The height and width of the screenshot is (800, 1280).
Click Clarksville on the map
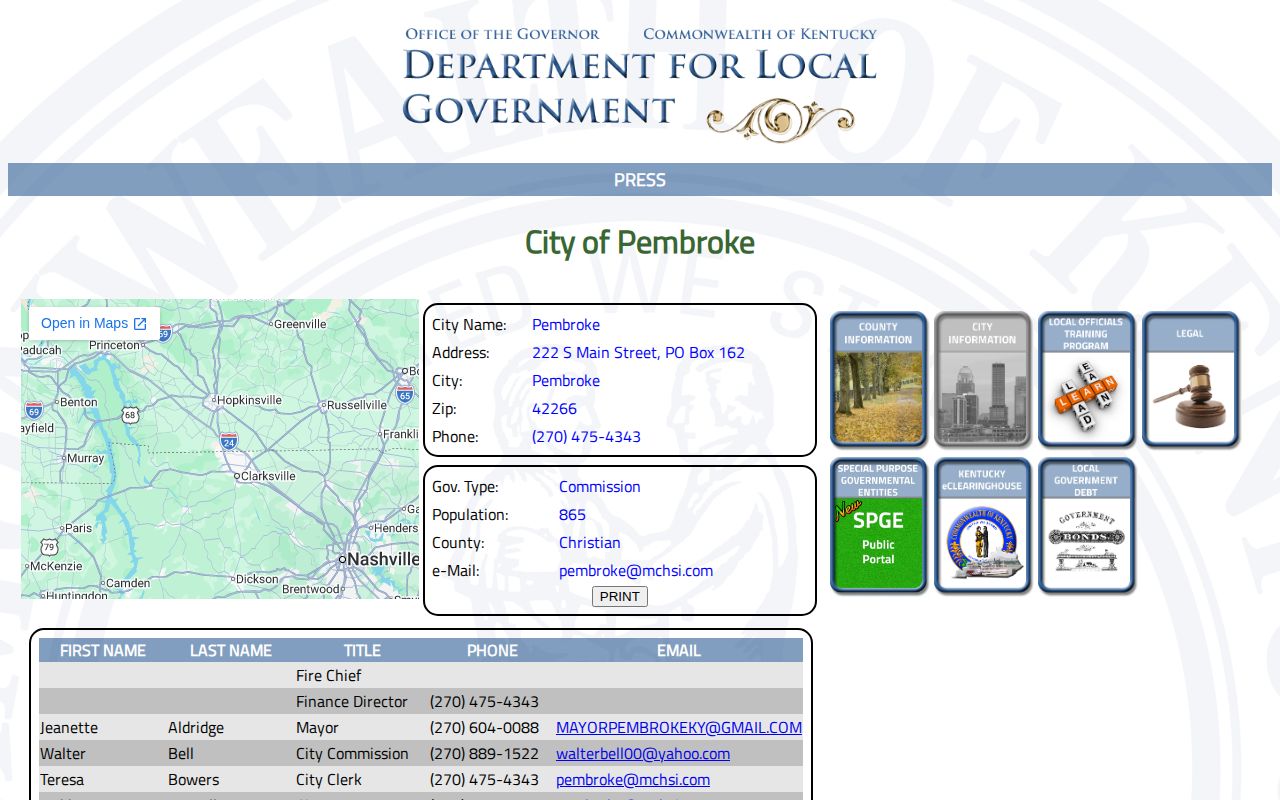(x=266, y=476)
